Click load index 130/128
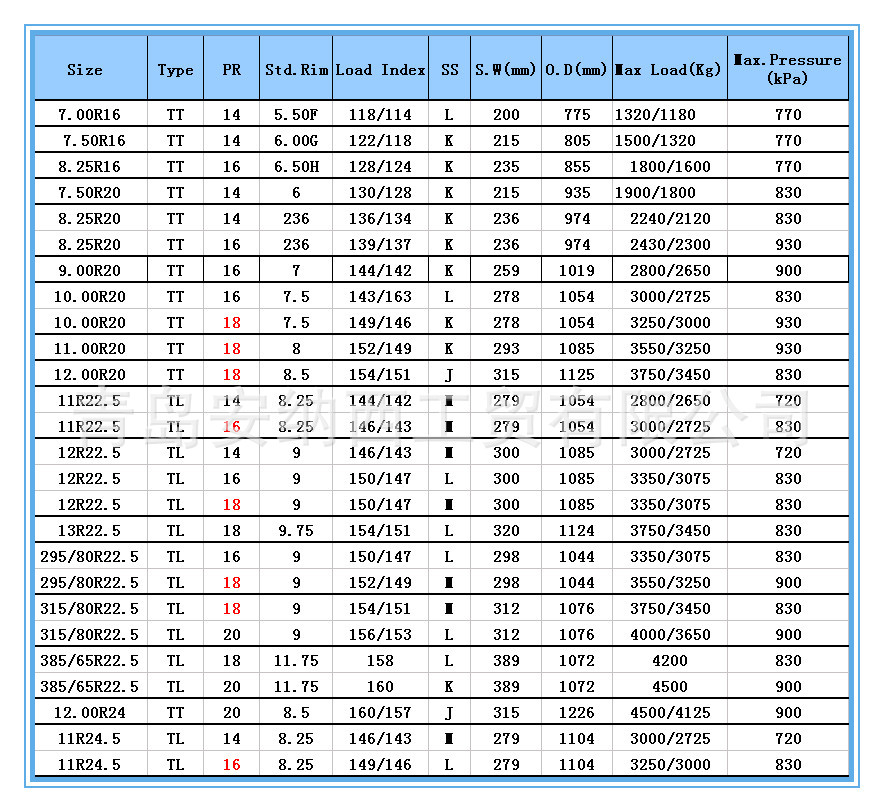 380,192
